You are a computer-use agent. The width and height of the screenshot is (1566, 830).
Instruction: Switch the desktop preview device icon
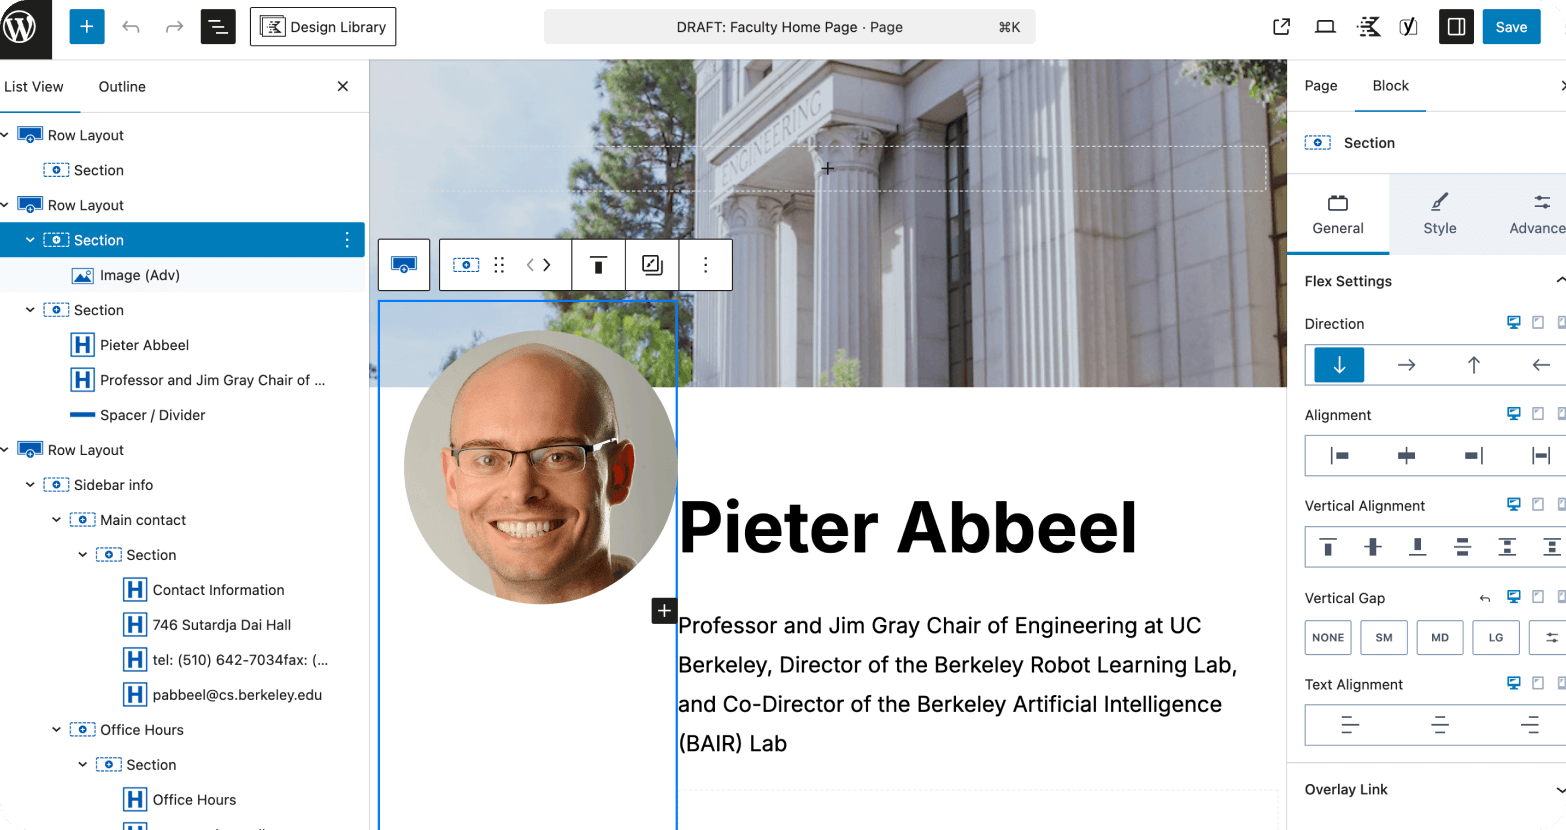(1325, 27)
